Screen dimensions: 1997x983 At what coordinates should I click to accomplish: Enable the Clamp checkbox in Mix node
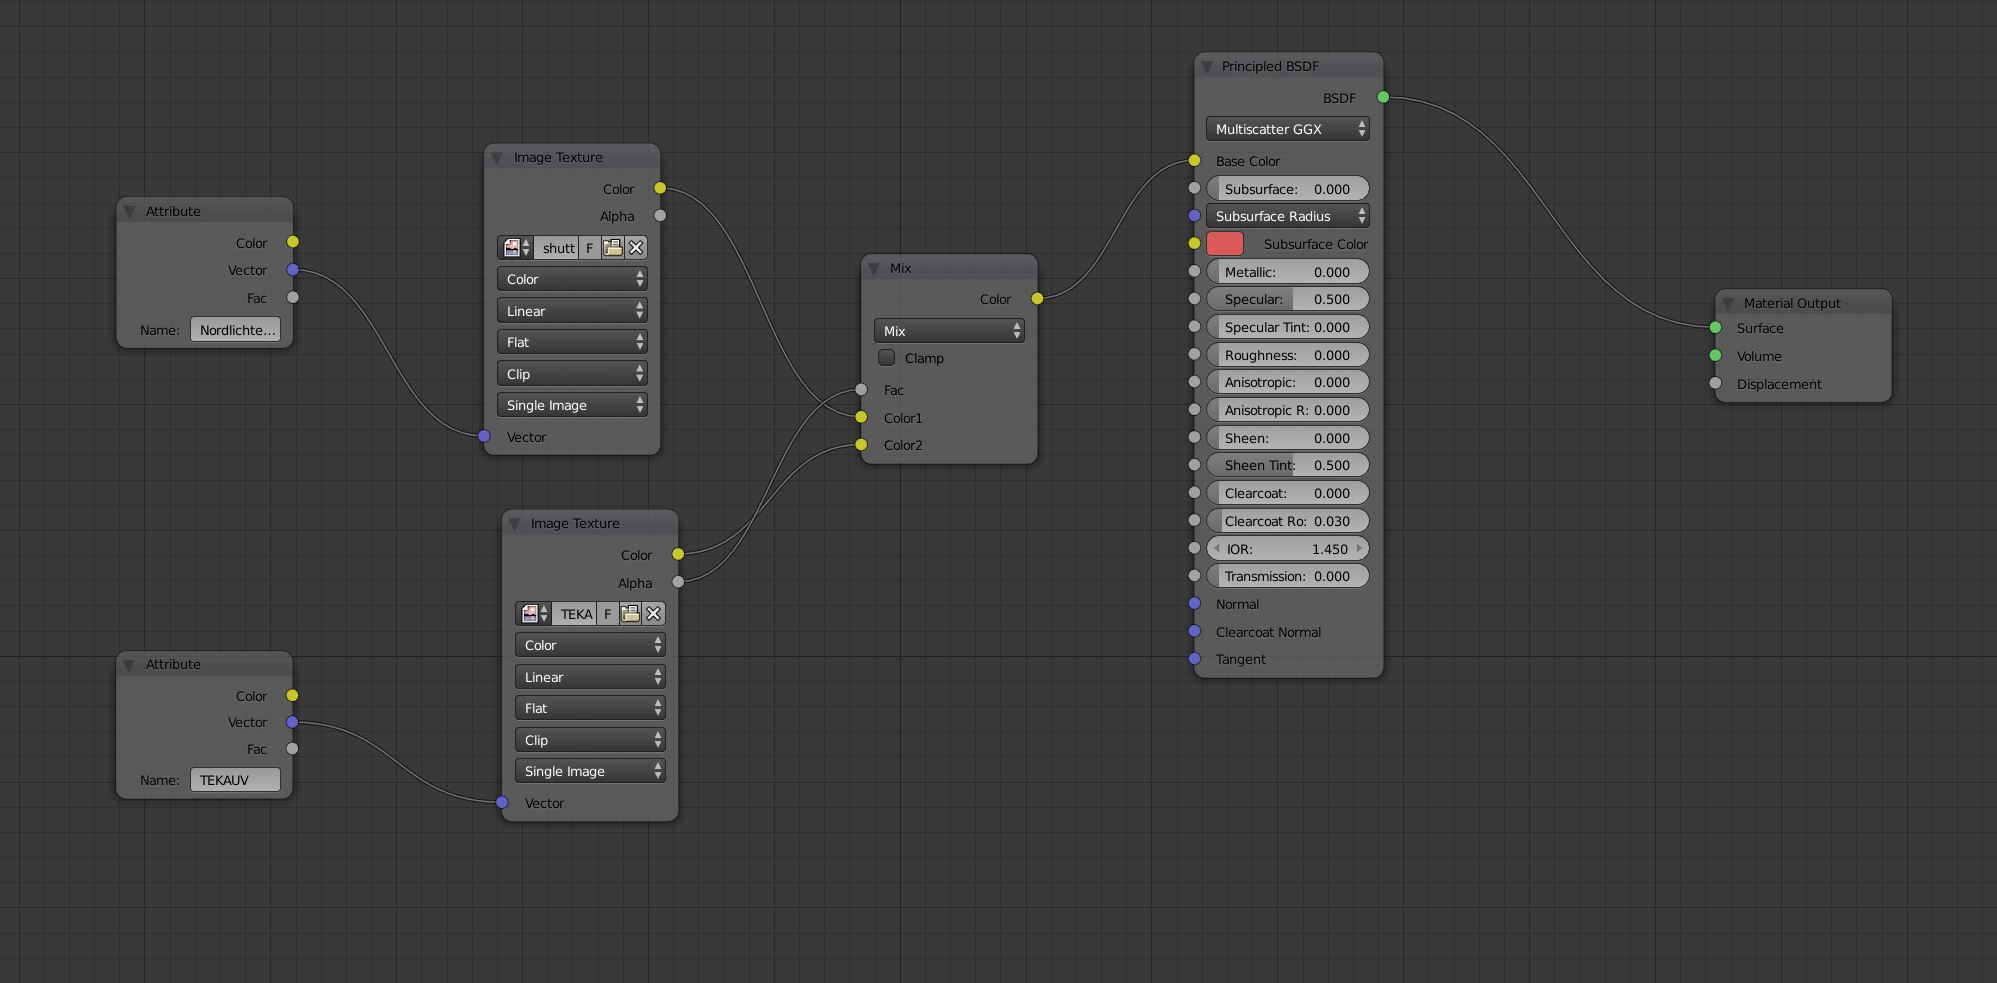(887, 358)
